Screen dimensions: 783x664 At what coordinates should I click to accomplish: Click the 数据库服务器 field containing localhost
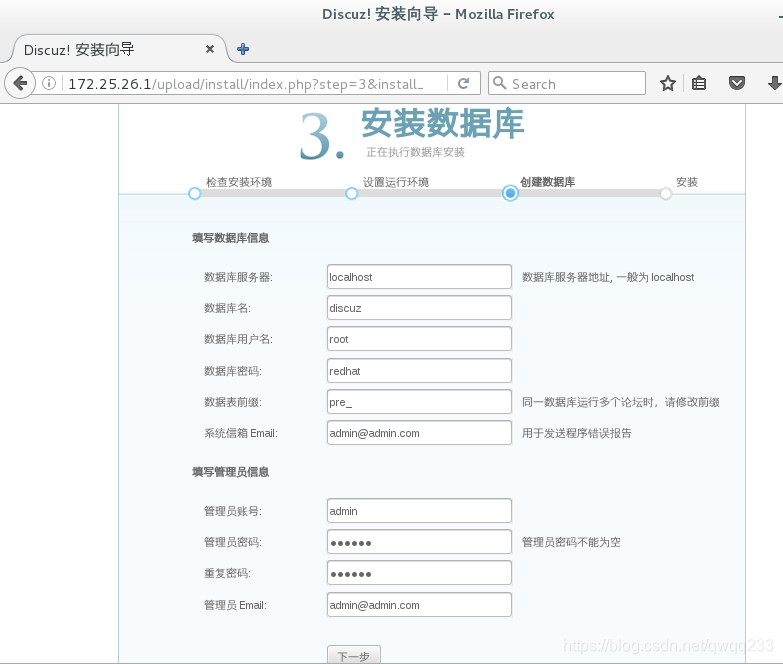(x=419, y=277)
